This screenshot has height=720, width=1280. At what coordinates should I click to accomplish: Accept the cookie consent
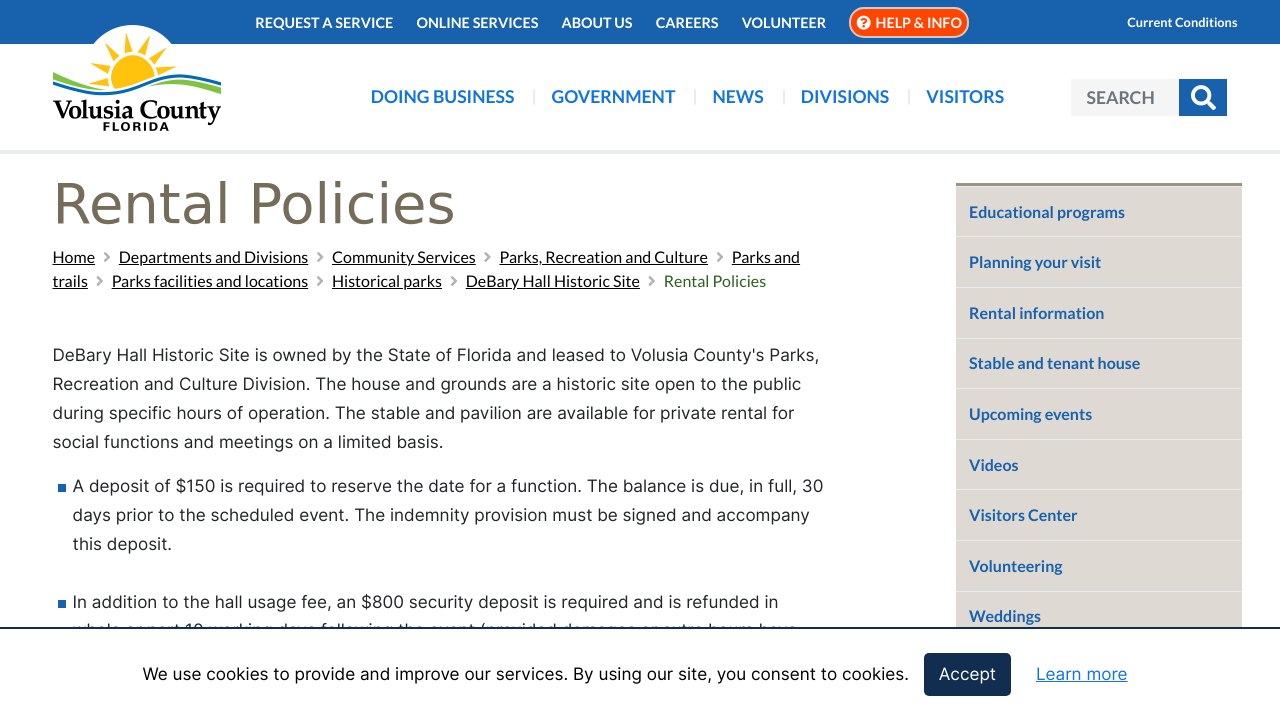pos(967,674)
